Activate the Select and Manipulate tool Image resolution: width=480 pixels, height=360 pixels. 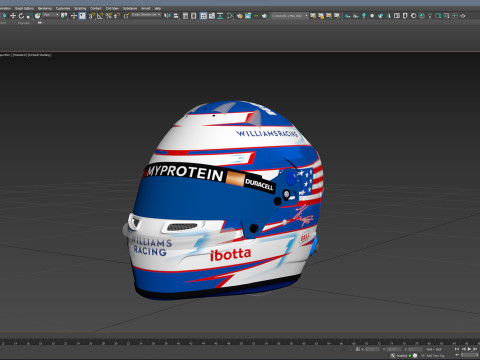pos(74,16)
